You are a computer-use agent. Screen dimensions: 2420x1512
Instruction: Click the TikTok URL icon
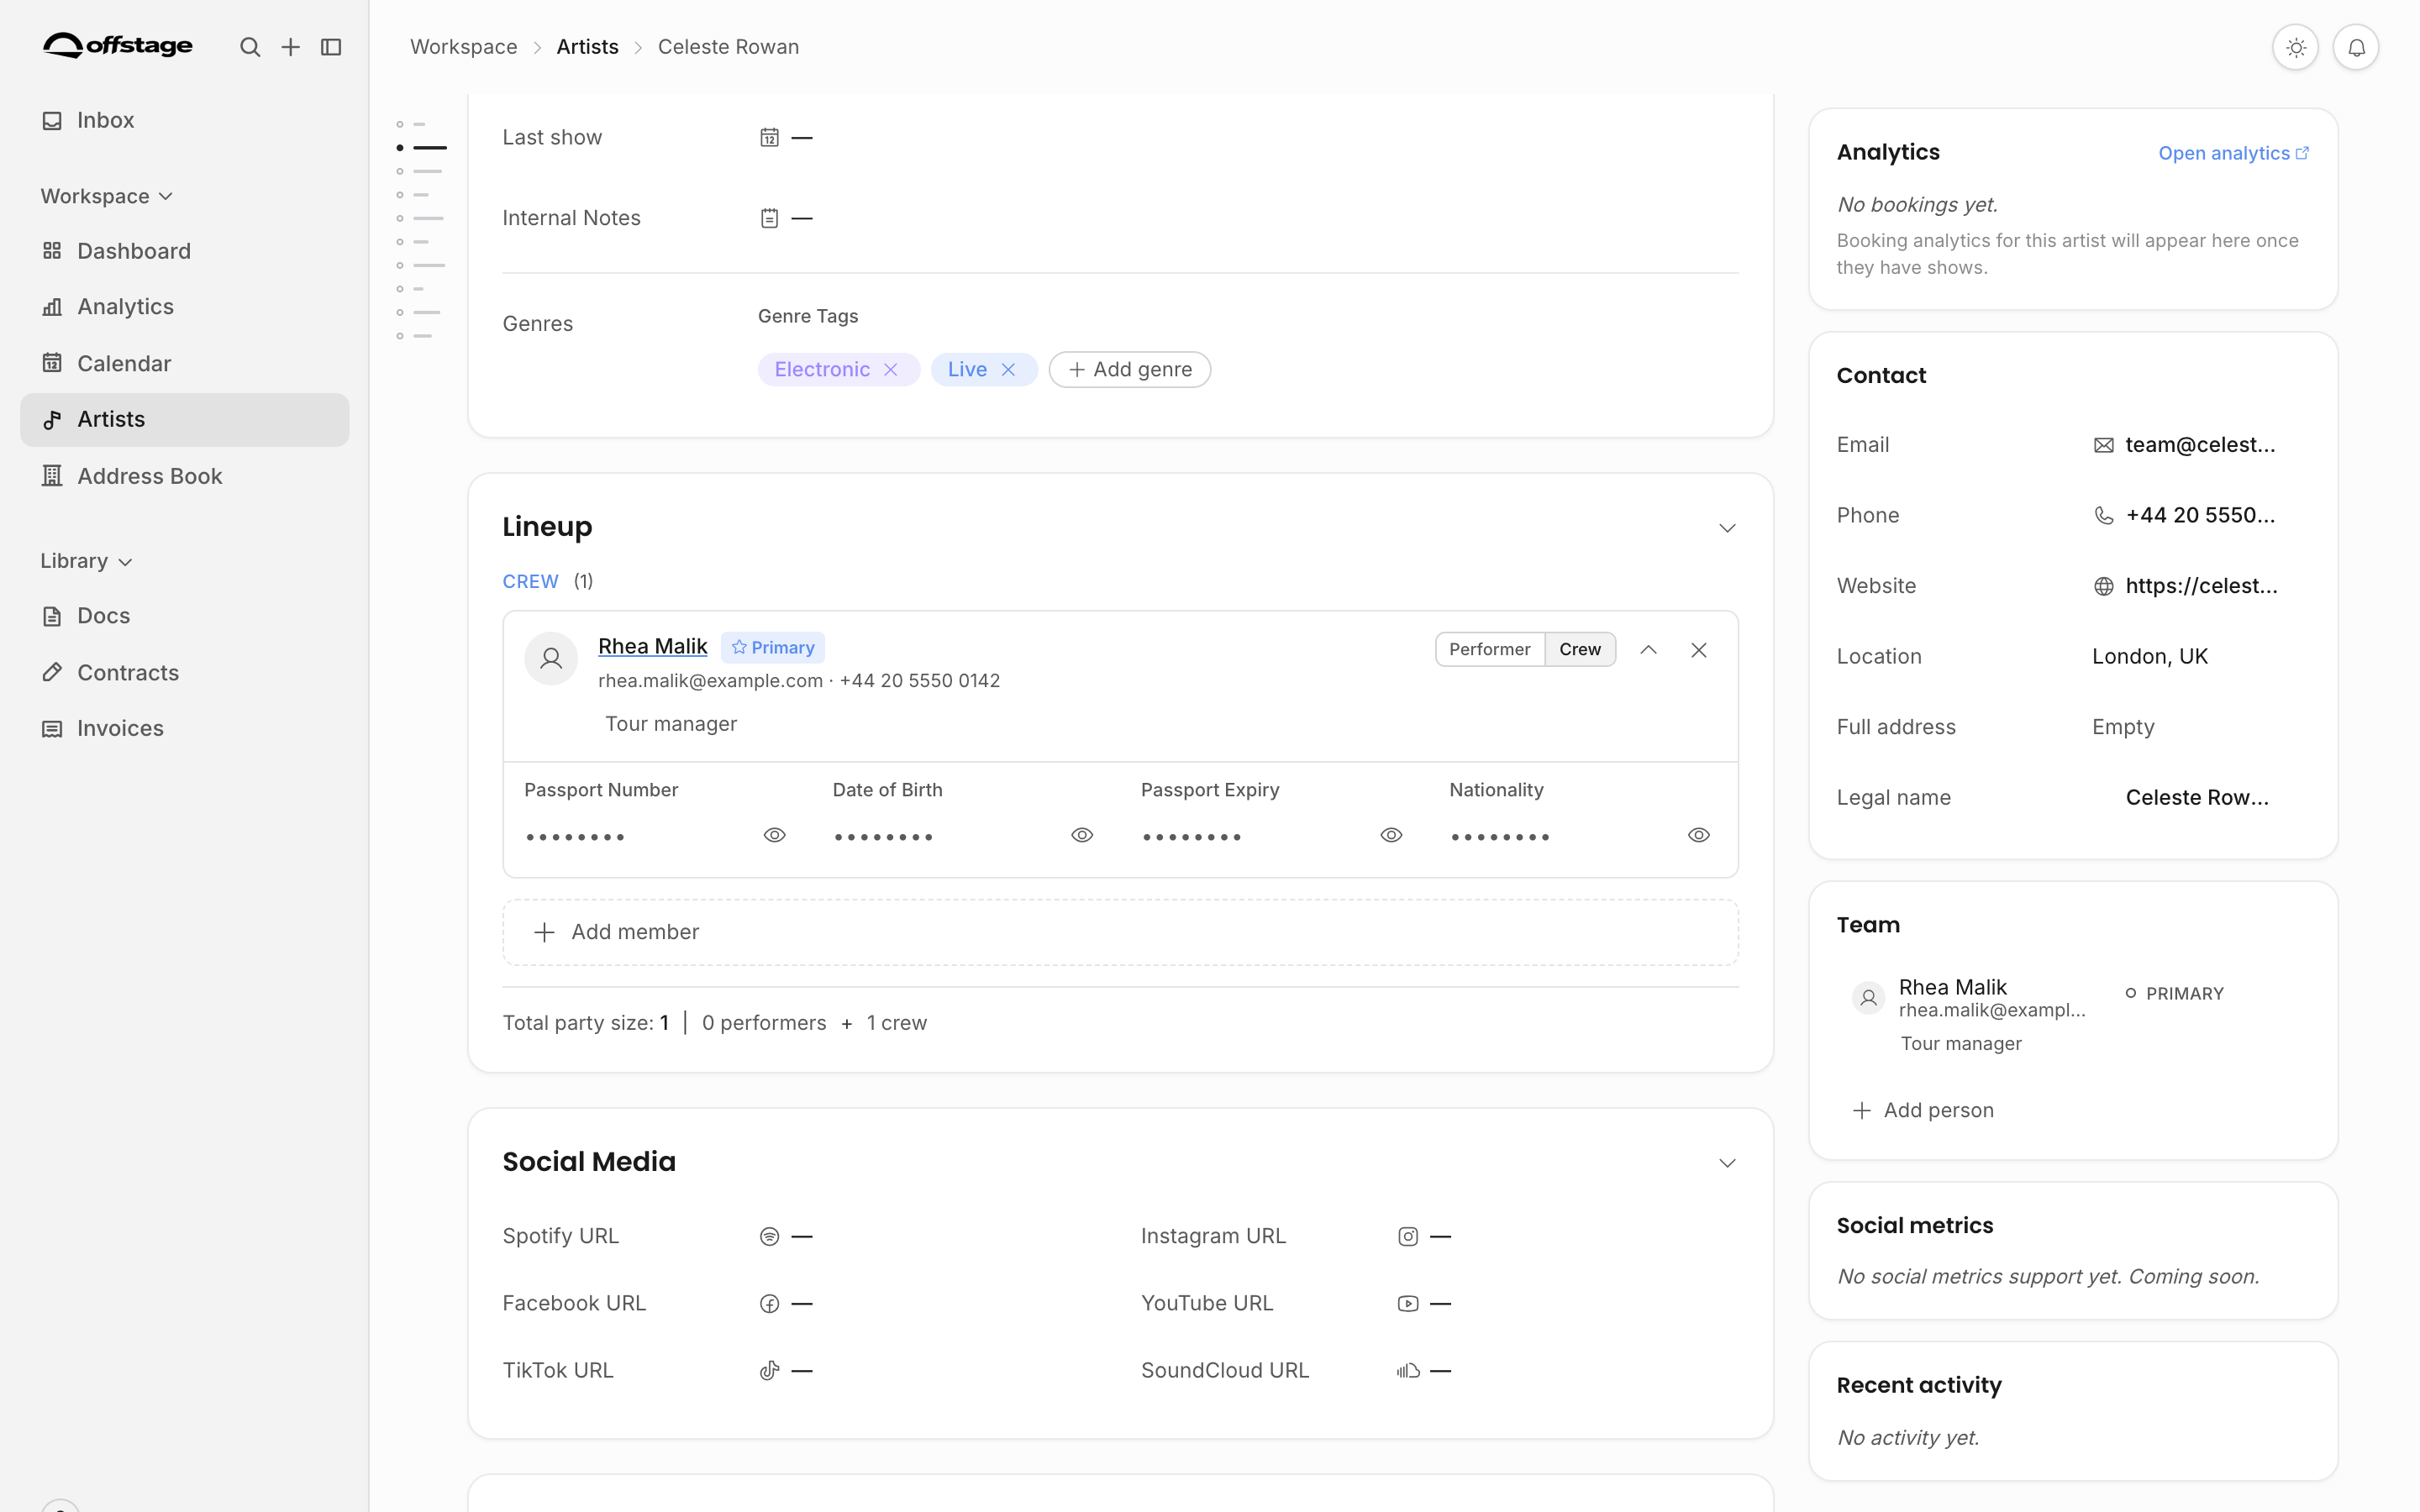(x=769, y=1371)
